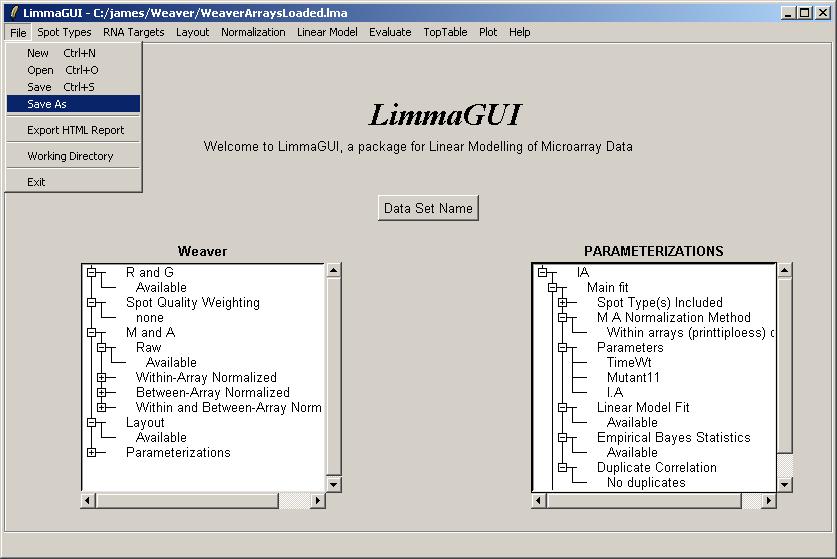The width and height of the screenshot is (837, 559).
Task: Expand the Parameterizations node in Weaver tree
Action: [x=92, y=453]
